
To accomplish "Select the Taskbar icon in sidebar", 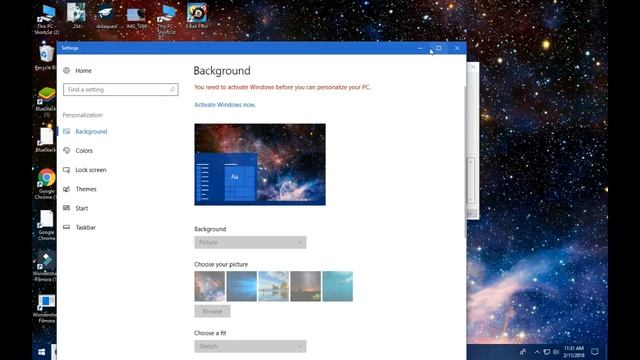I will pos(67,227).
